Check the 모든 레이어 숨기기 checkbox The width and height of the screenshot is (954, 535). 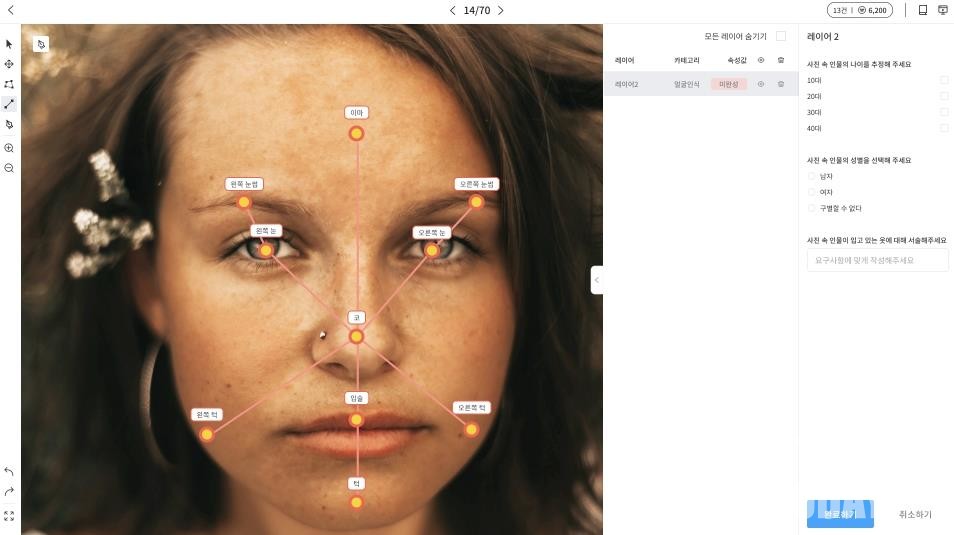tap(781, 36)
